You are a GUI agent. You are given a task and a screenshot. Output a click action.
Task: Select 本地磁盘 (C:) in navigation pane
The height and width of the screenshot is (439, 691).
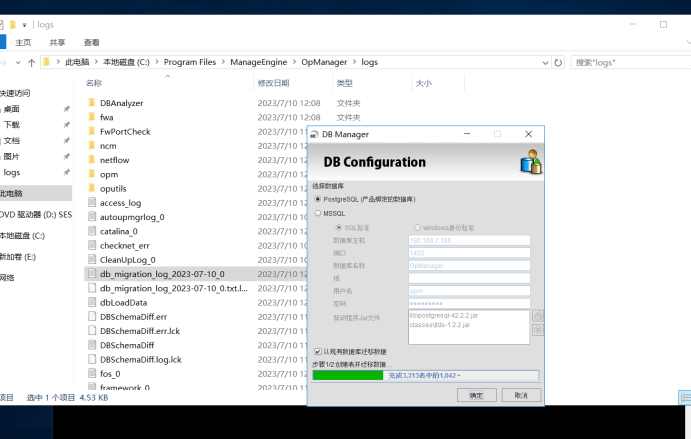[x=22, y=236]
